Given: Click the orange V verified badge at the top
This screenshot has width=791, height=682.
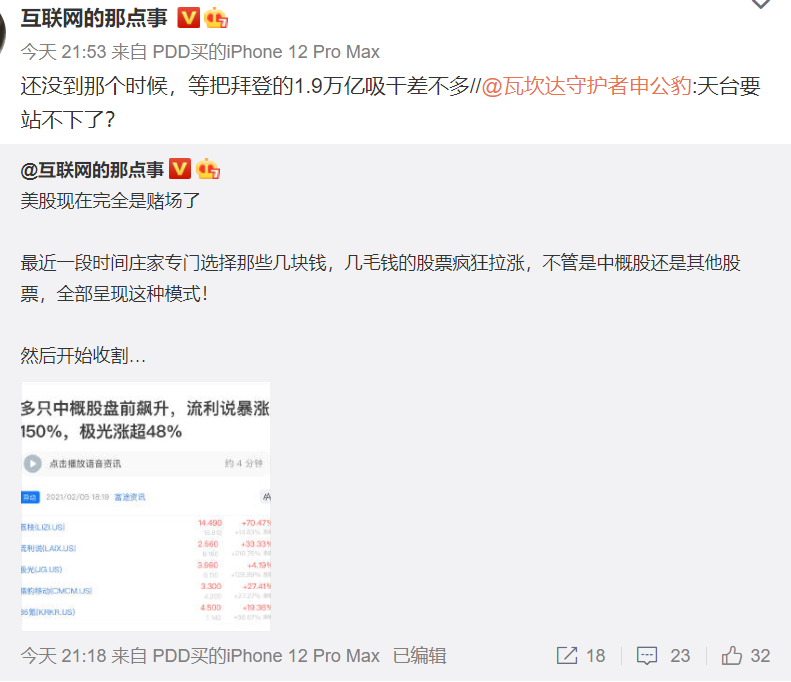Looking at the screenshot, I should pyautogui.click(x=189, y=18).
